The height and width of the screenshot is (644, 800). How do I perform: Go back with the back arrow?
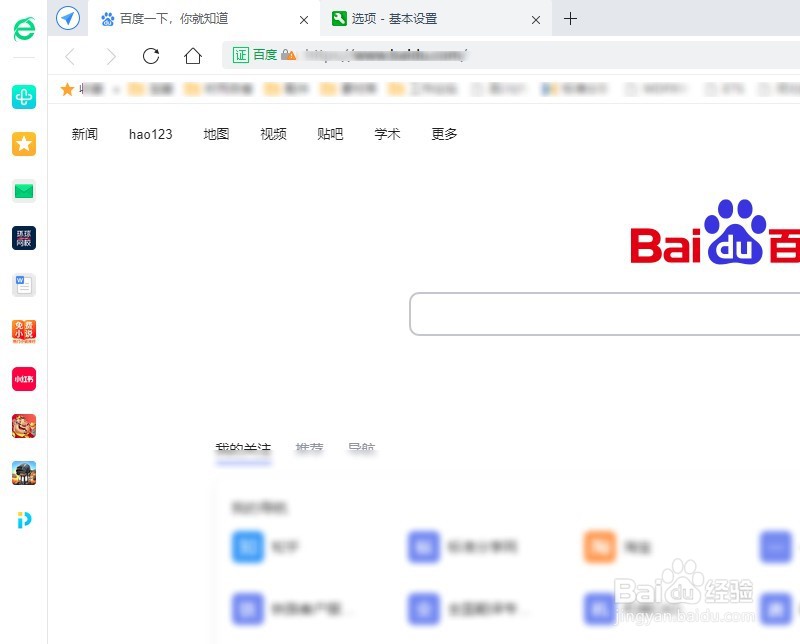(71, 56)
